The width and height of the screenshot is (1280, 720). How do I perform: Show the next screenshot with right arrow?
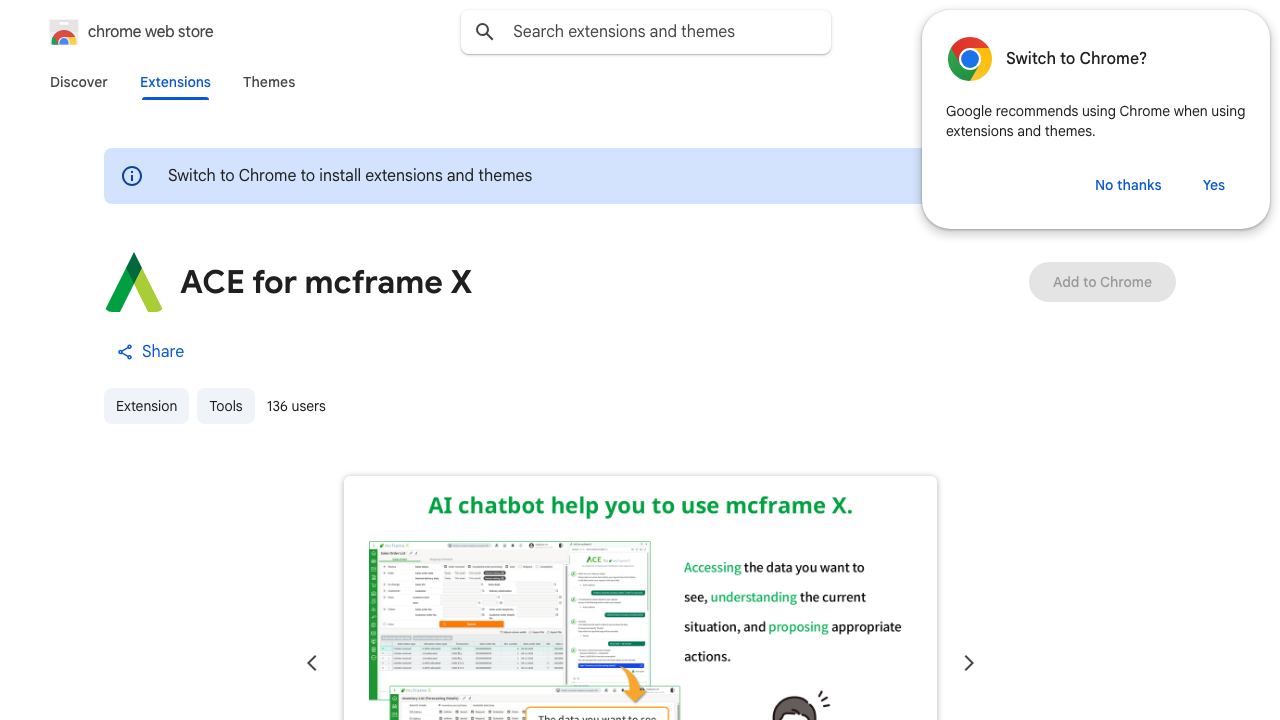pyautogui.click(x=968, y=663)
